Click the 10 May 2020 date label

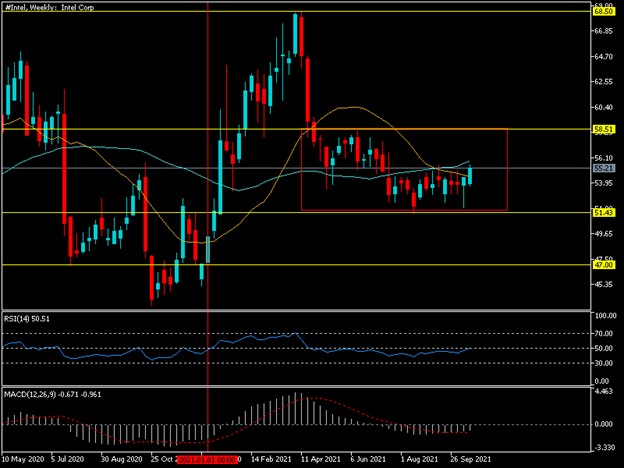(23, 459)
